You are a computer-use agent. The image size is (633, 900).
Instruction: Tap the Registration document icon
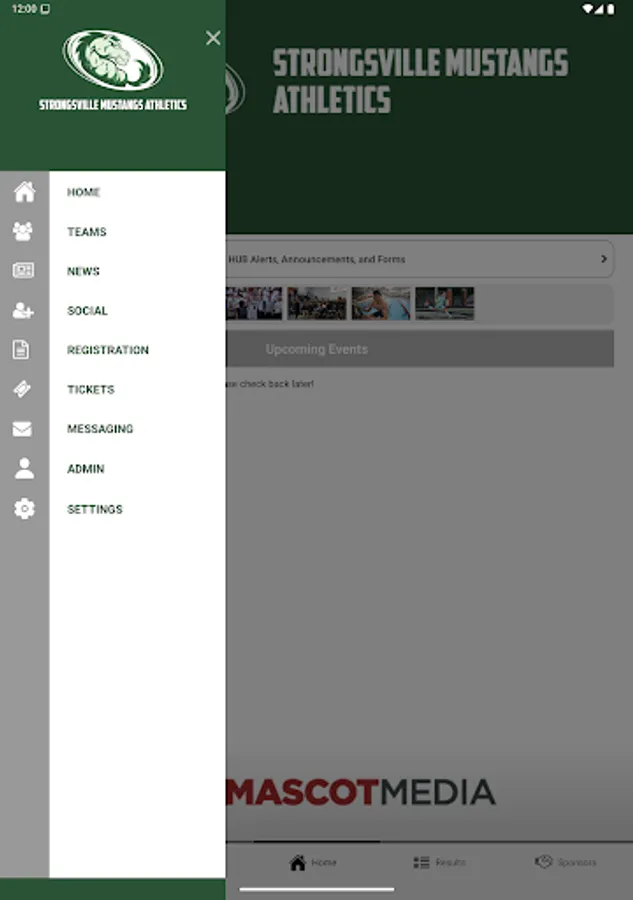pos(21,350)
